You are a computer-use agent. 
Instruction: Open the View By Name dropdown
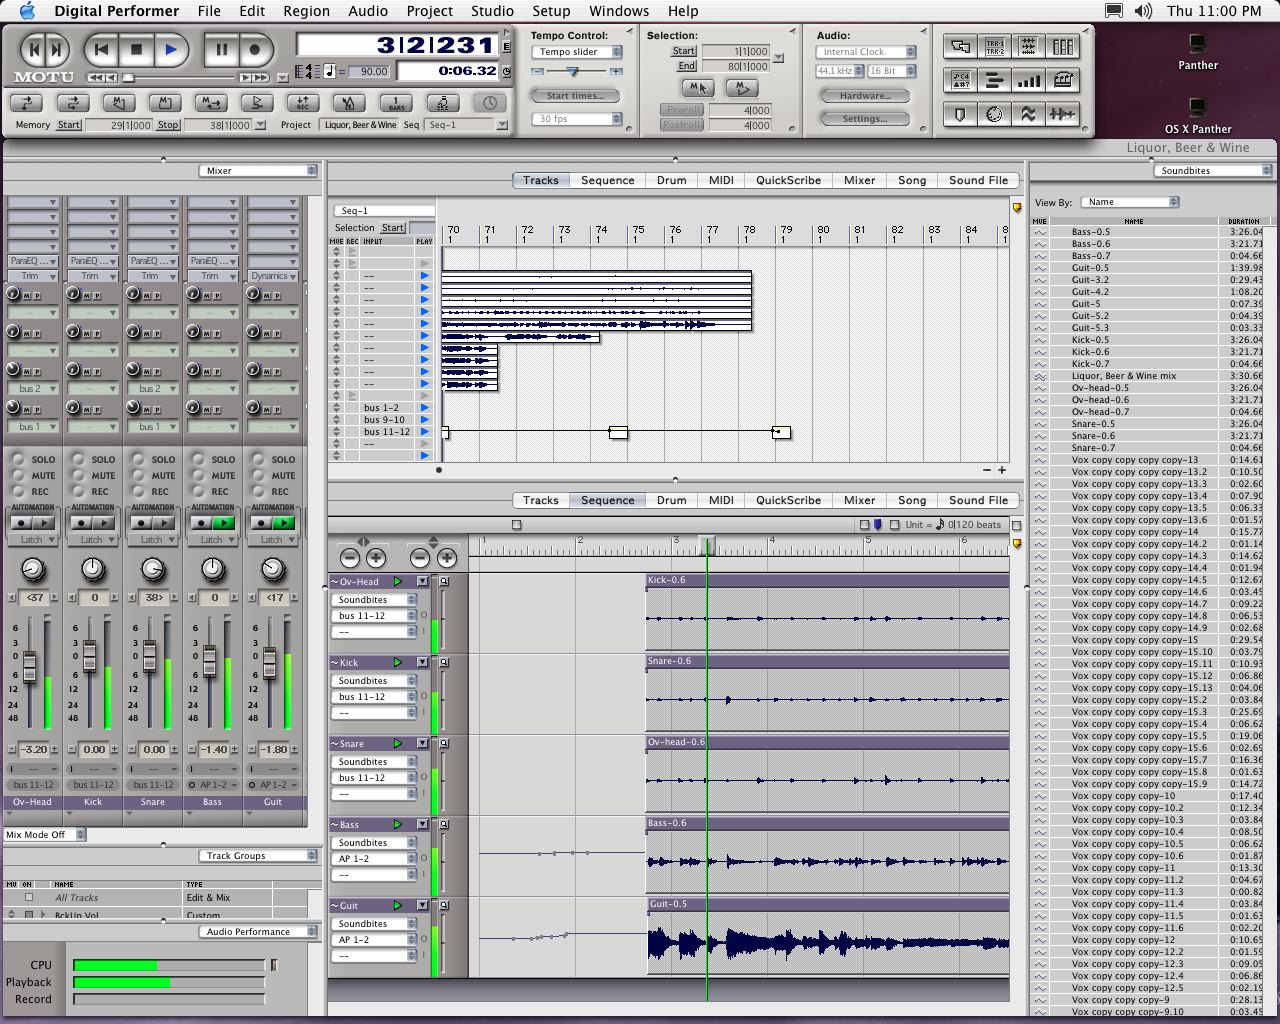pos(1132,202)
